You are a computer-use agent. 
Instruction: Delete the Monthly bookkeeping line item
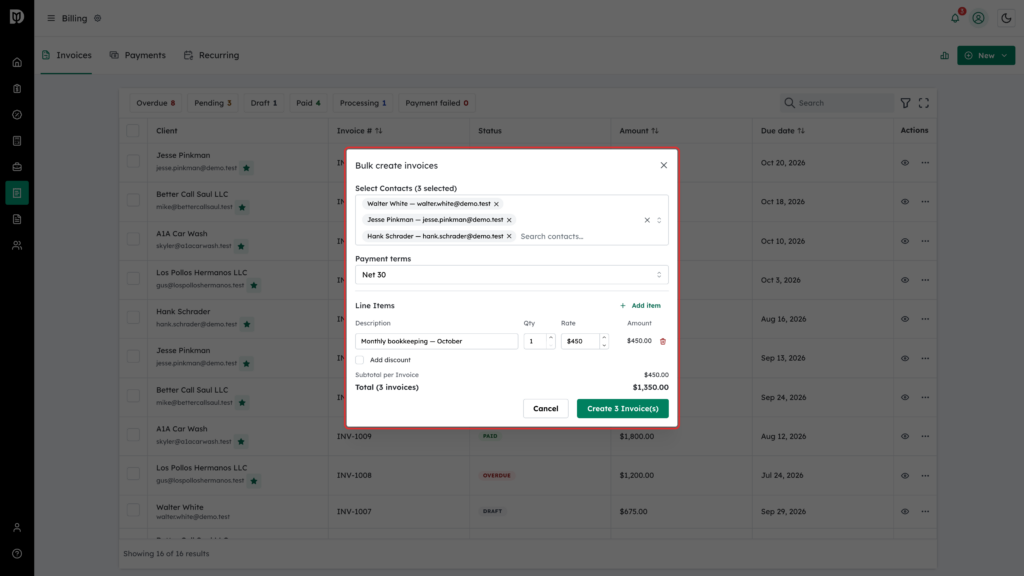(663, 342)
